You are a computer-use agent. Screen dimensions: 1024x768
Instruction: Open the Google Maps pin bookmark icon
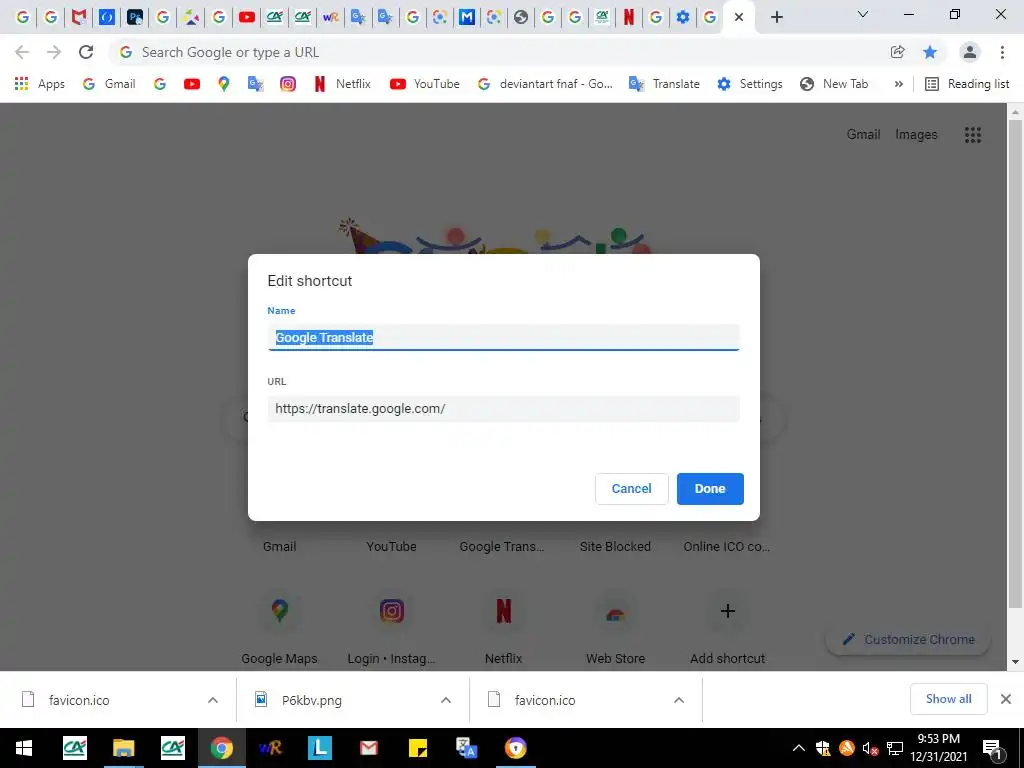pyautogui.click(x=223, y=84)
